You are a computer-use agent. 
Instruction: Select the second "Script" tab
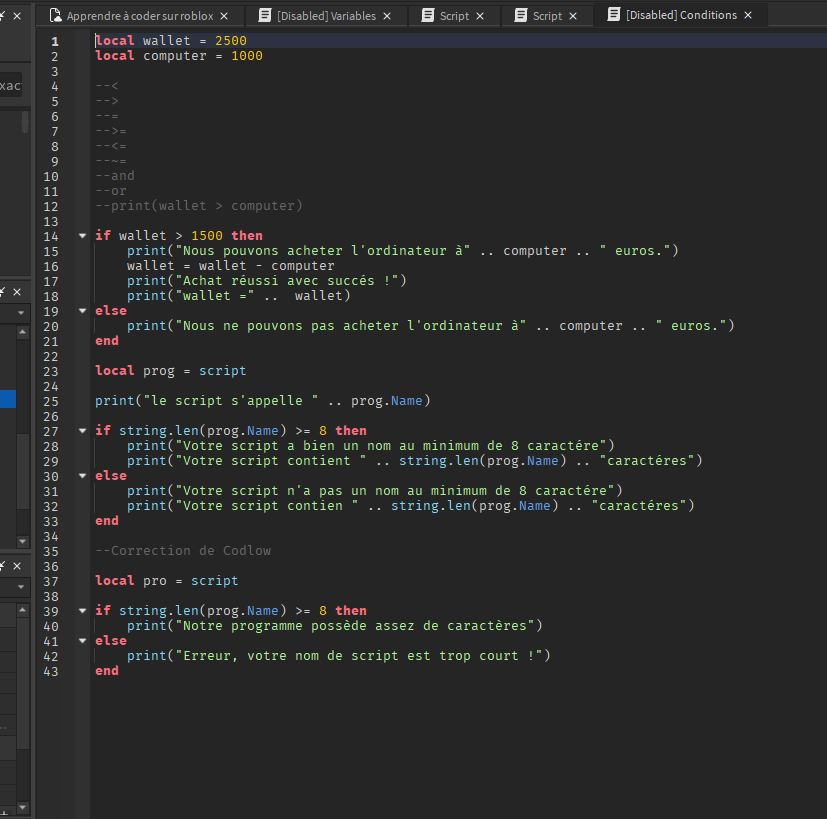(547, 16)
